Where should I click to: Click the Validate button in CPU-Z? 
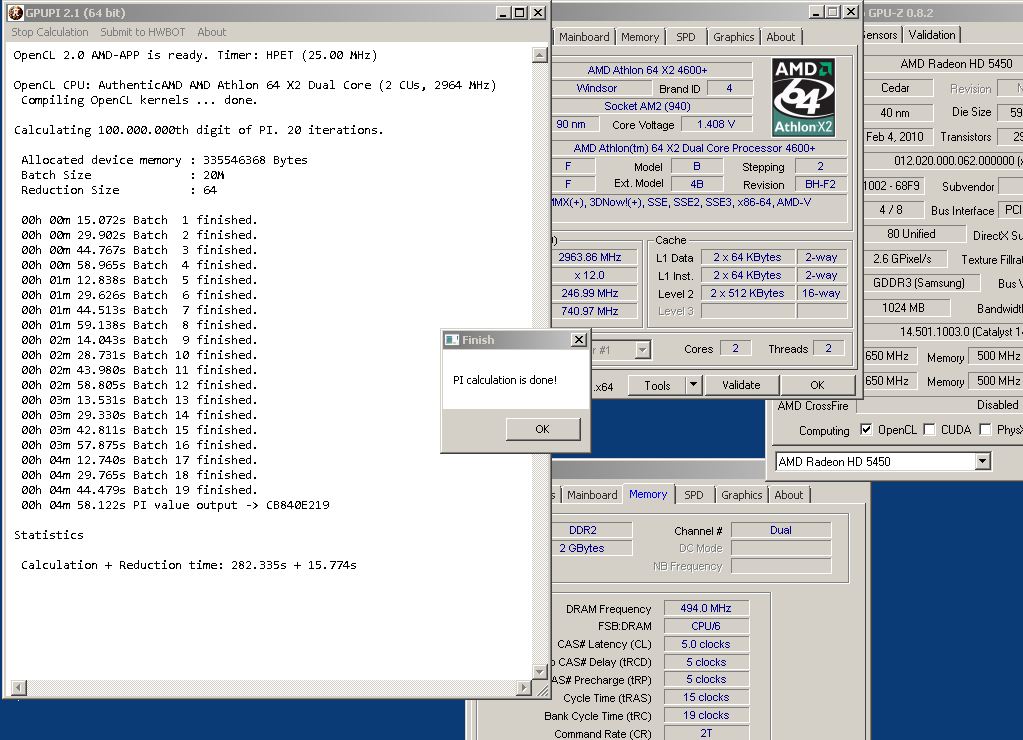pos(741,385)
